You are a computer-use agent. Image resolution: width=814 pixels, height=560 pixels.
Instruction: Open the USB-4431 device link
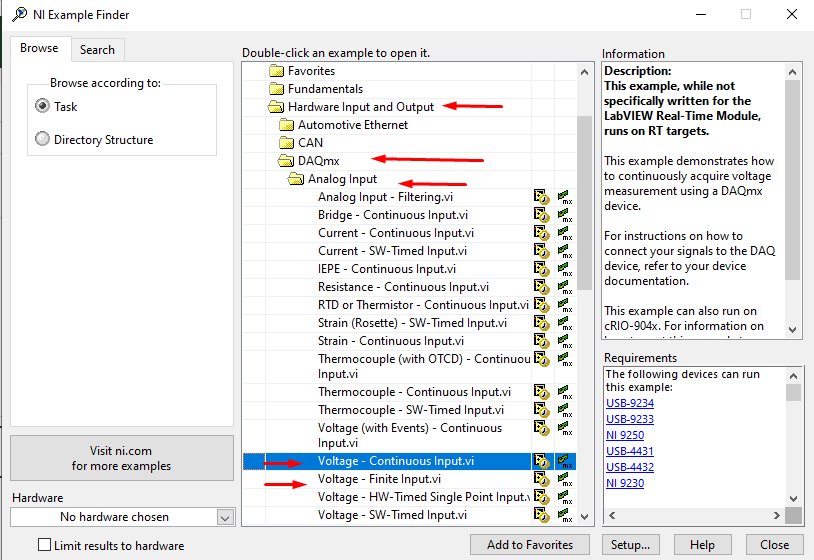tap(630, 452)
